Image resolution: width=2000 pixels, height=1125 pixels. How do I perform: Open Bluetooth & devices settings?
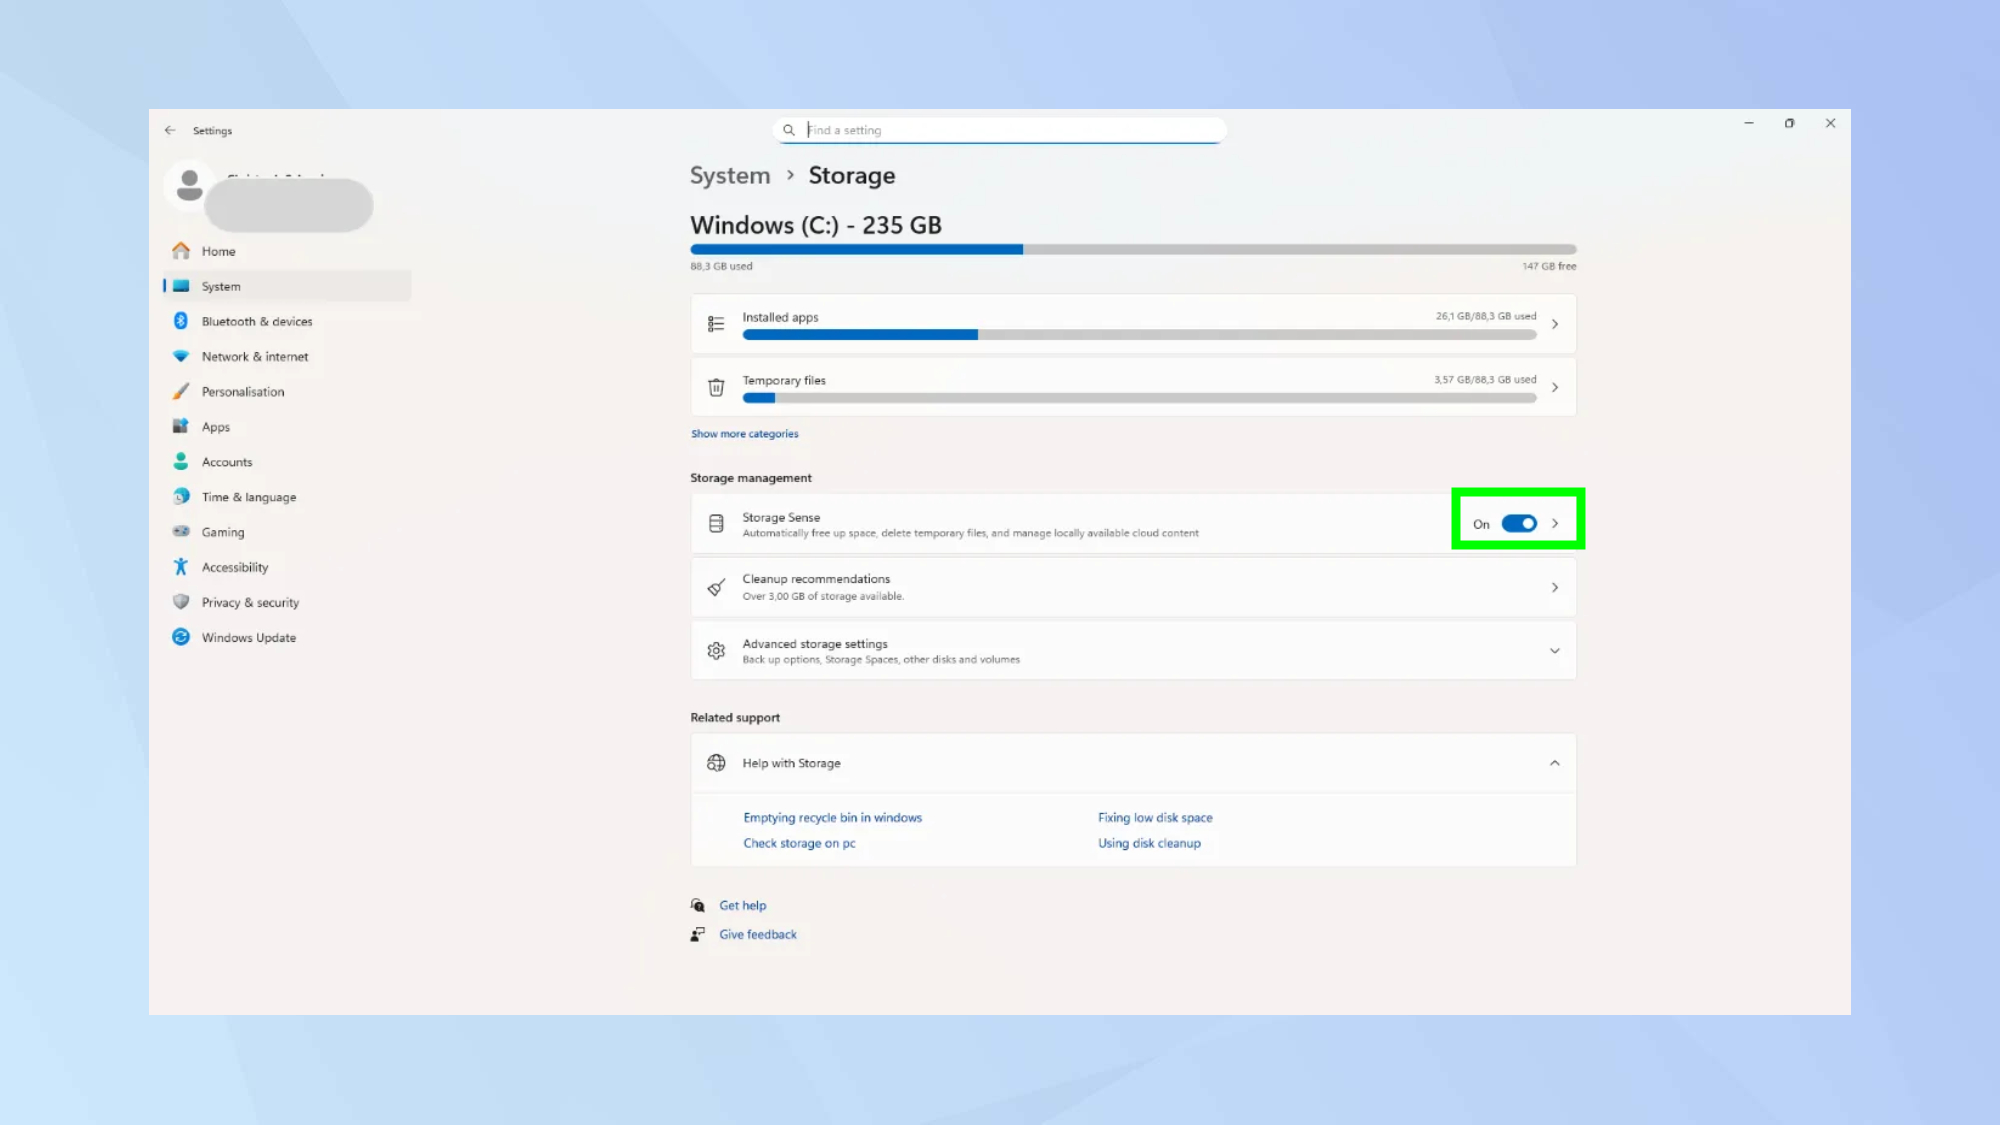click(x=256, y=321)
